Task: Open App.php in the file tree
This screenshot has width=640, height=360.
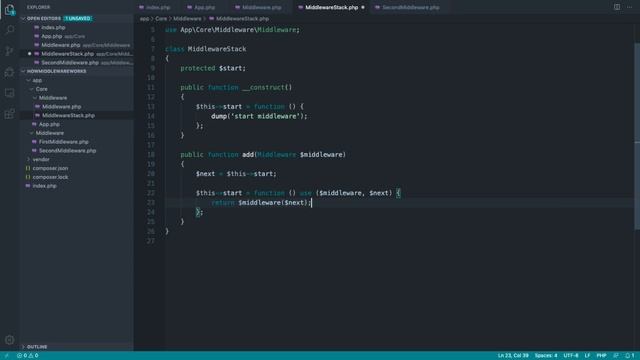Action: click(x=49, y=124)
